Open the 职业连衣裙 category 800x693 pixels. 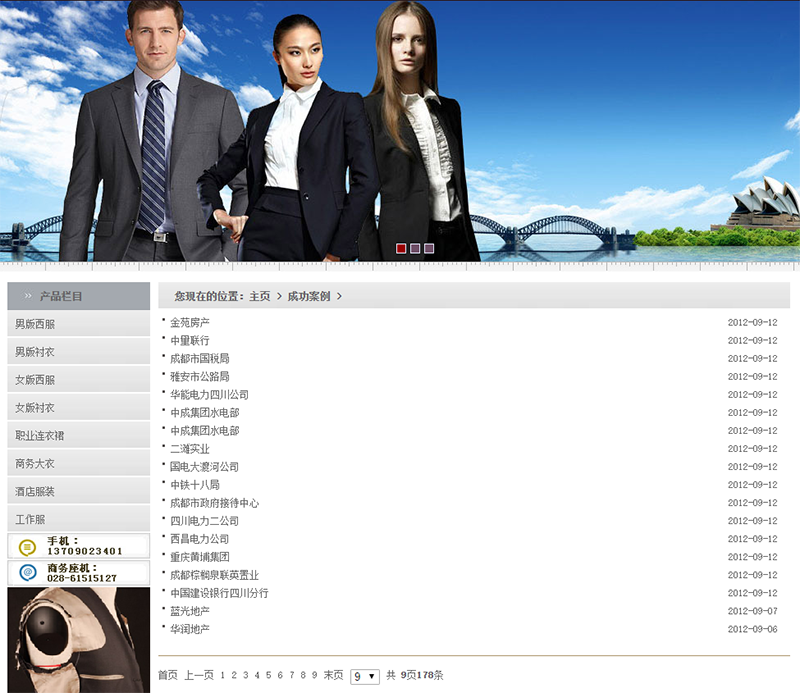tap(41, 436)
